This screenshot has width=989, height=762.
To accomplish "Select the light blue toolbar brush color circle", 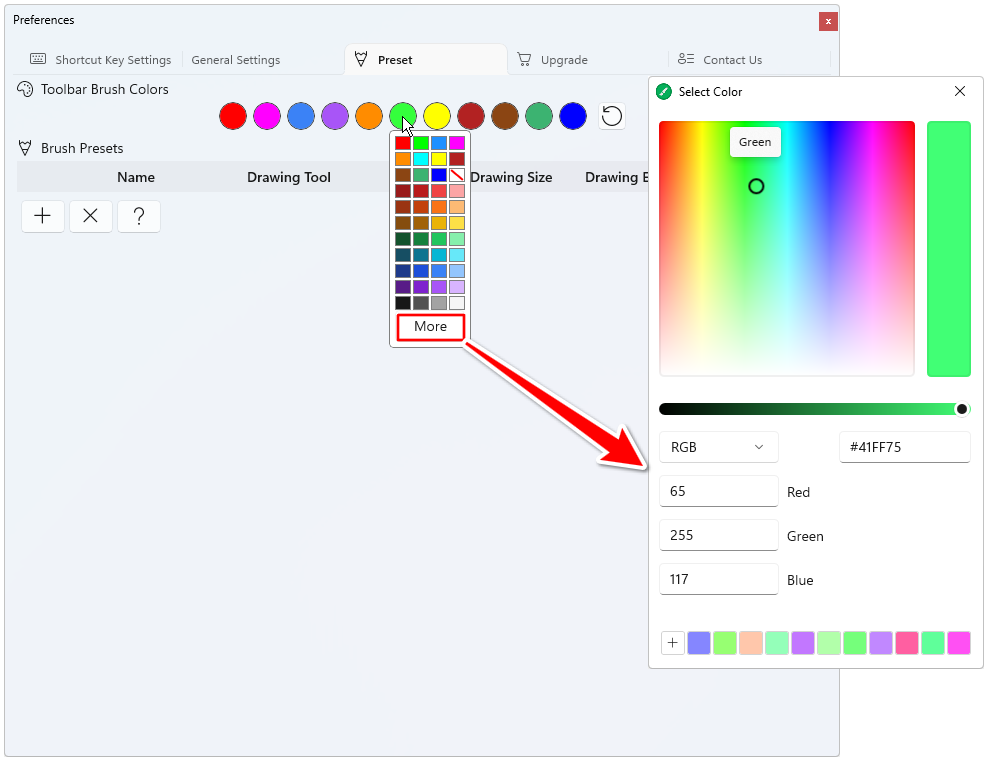I will coord(301,116).
